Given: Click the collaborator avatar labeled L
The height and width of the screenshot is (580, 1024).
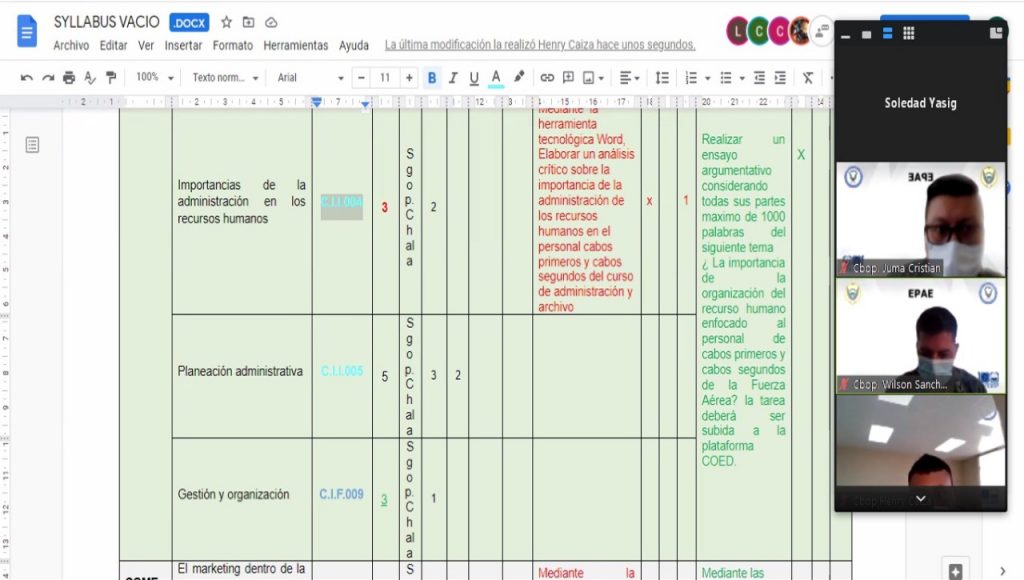Looking at the screenshot, I should point(737,31).
